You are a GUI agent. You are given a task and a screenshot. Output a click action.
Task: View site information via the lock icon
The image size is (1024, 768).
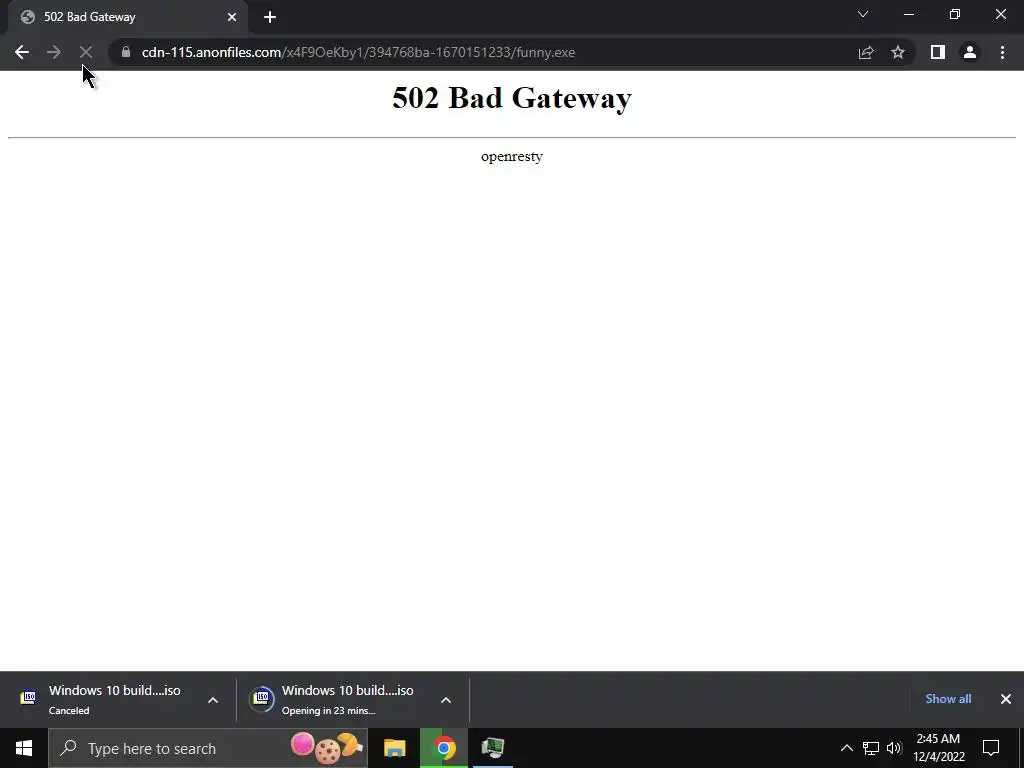pos(126,52)
